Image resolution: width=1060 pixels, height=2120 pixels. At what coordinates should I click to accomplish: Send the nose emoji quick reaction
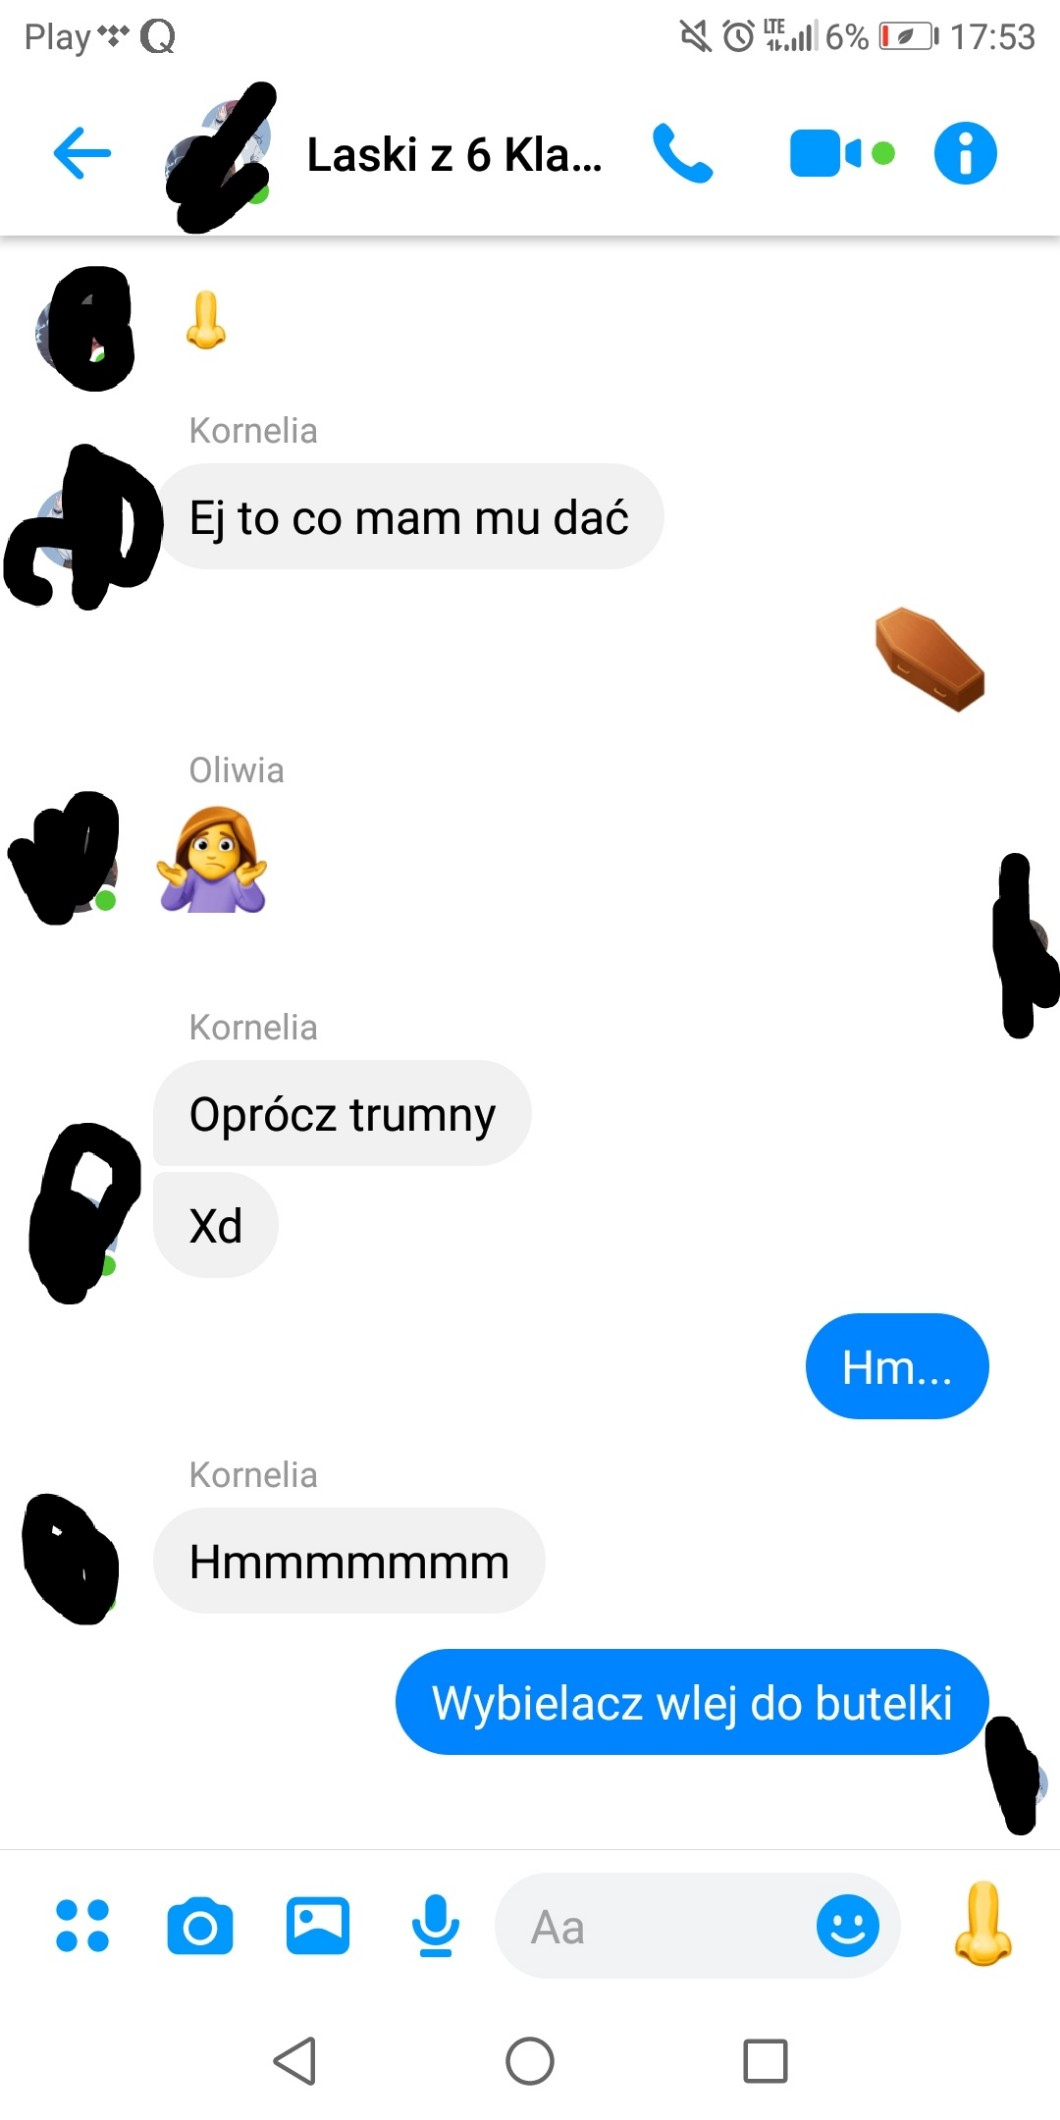coord(983,1923)
